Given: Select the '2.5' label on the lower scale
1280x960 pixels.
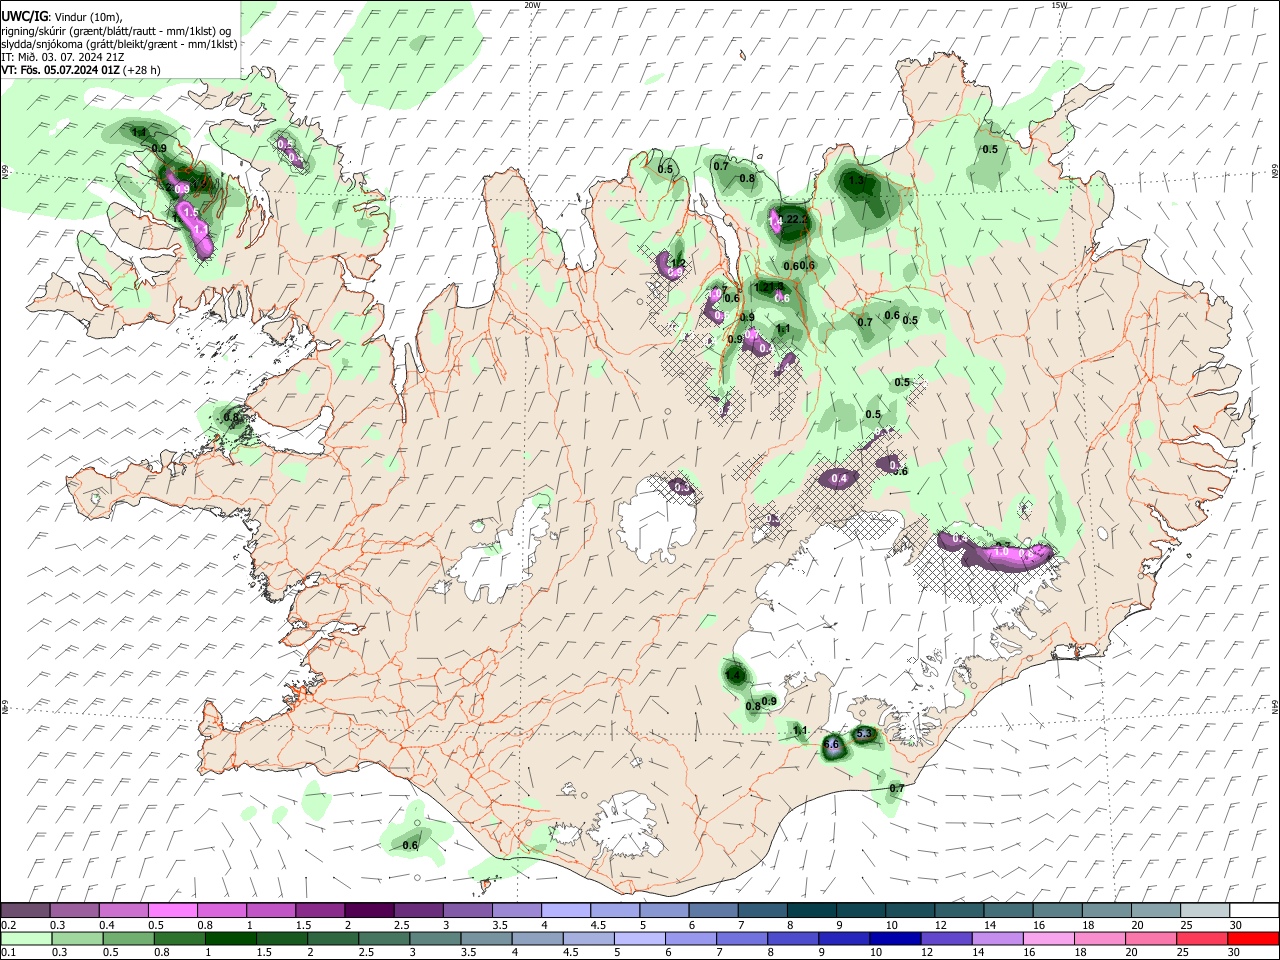Looking at the screenshot, I should coord(366,953).
